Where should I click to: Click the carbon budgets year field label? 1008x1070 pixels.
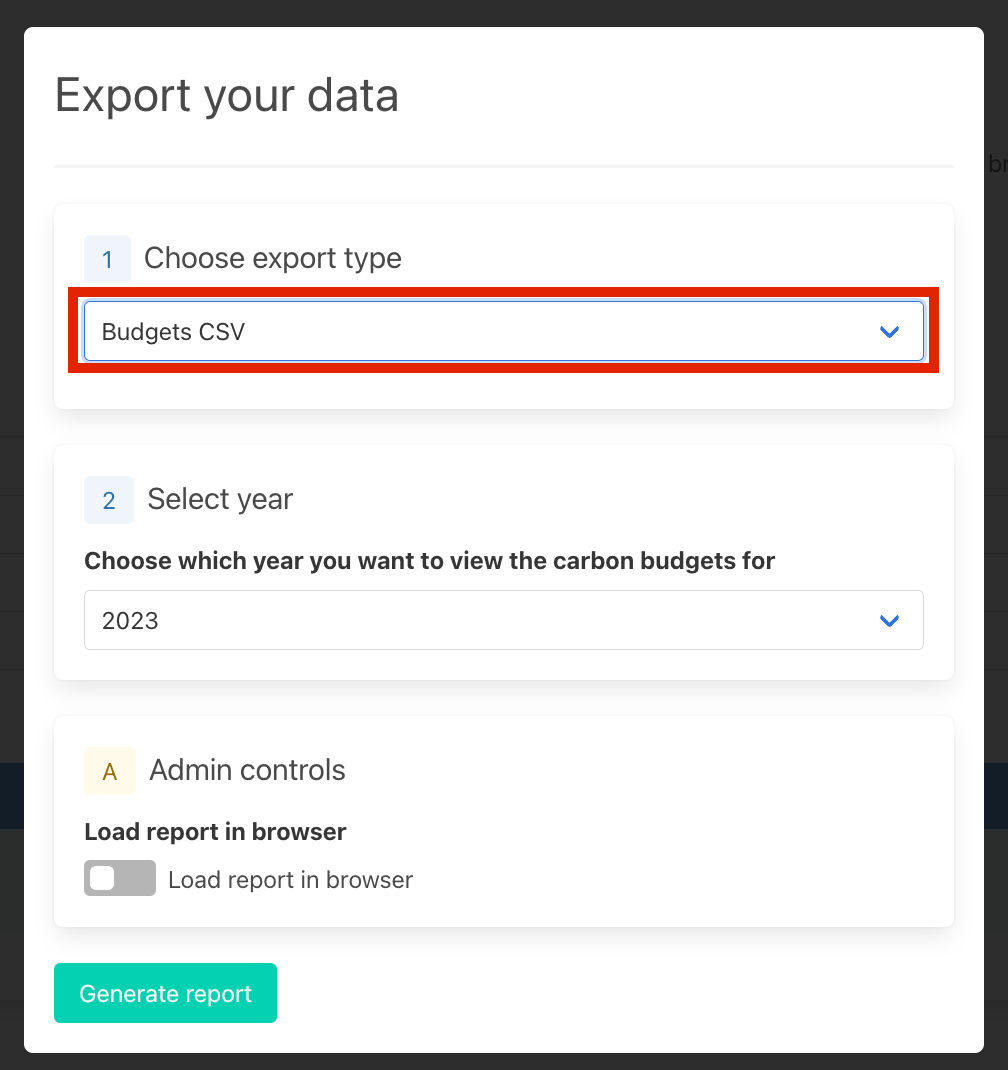click(429, 561)
